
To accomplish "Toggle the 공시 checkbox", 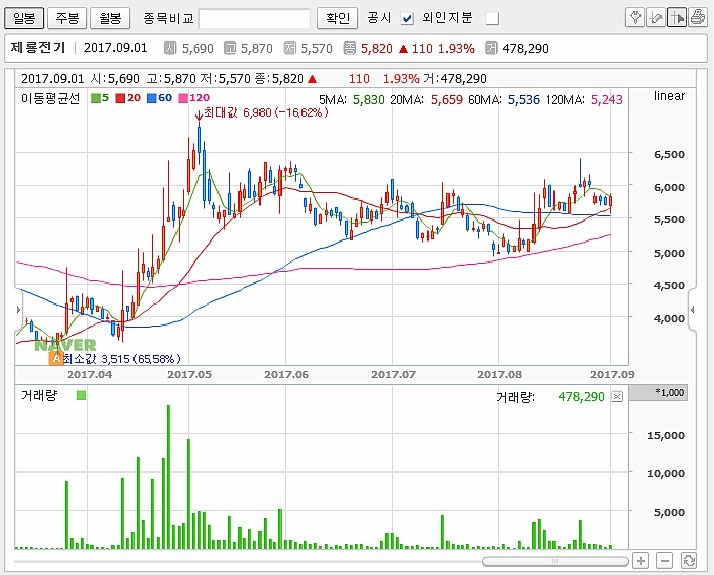I will (x=407, y=18).
